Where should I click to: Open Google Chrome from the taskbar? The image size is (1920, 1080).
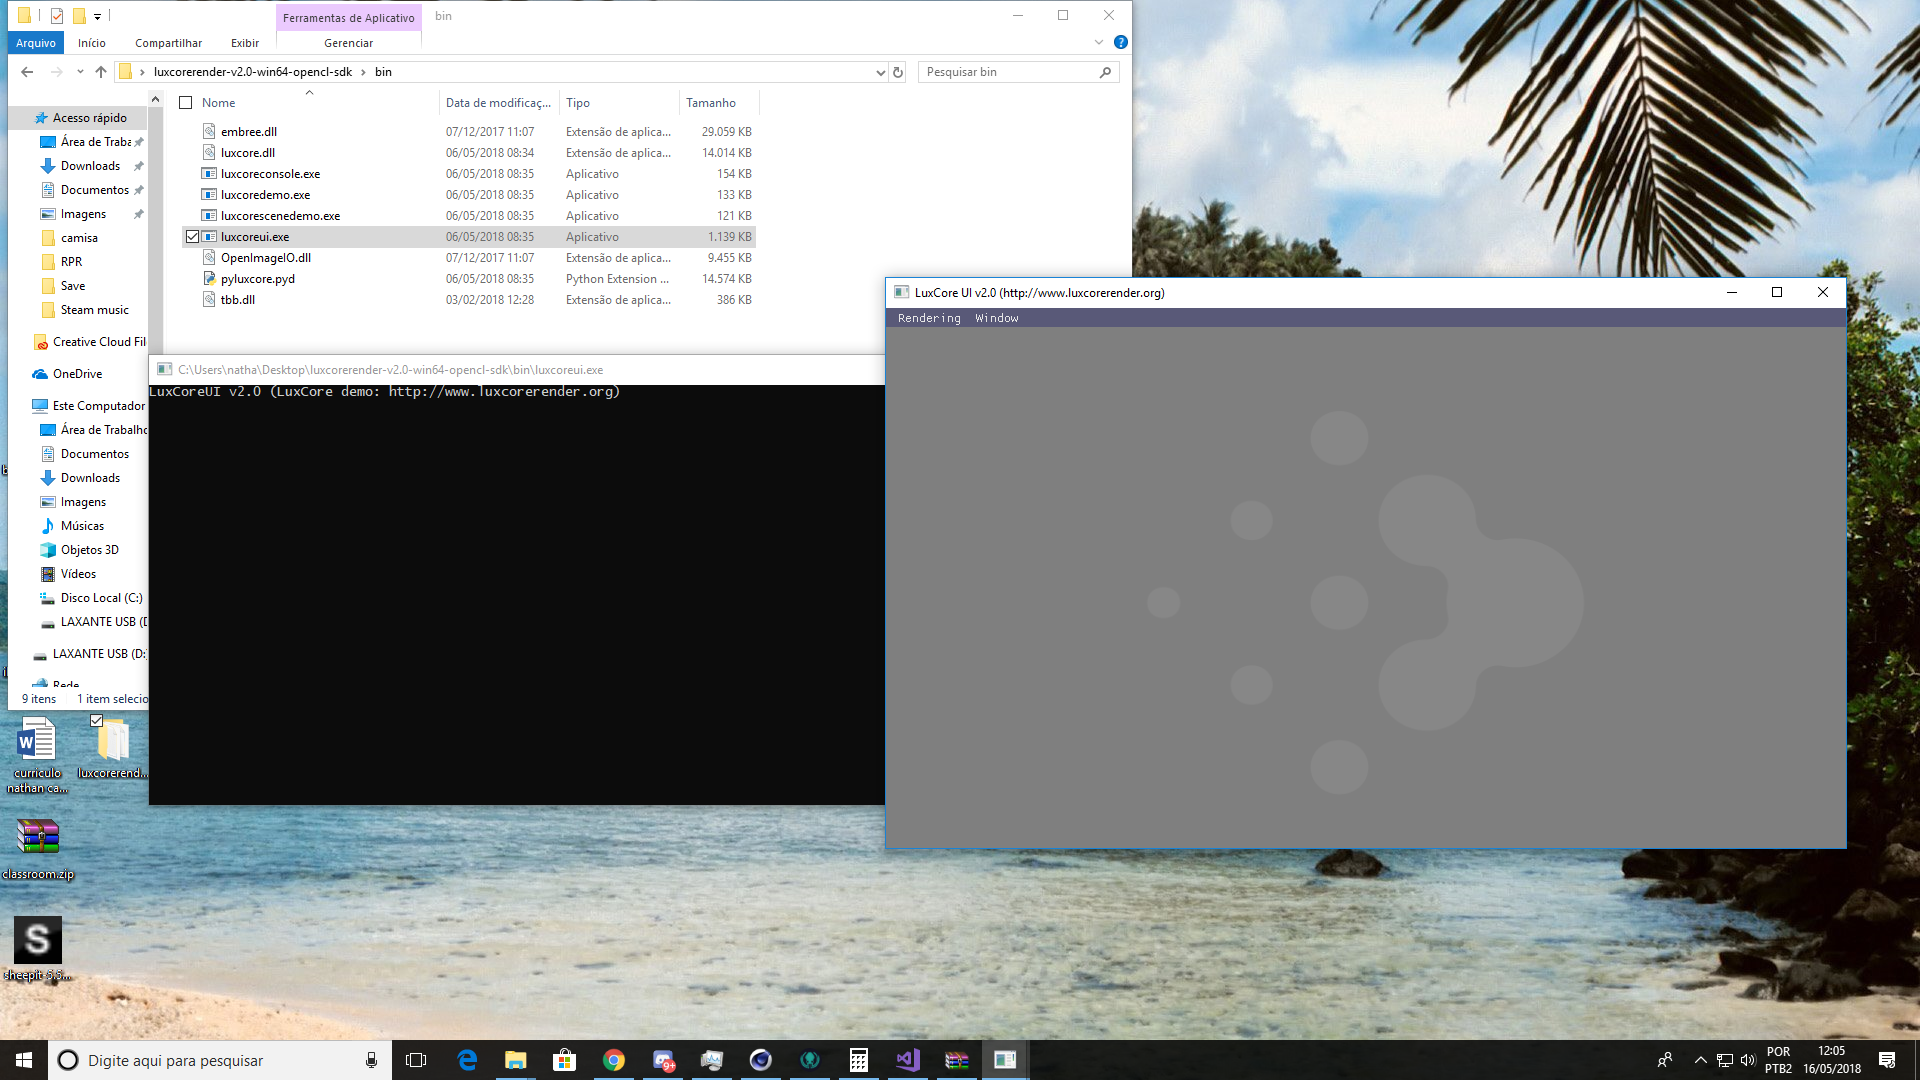click(x=613, y=1060)
